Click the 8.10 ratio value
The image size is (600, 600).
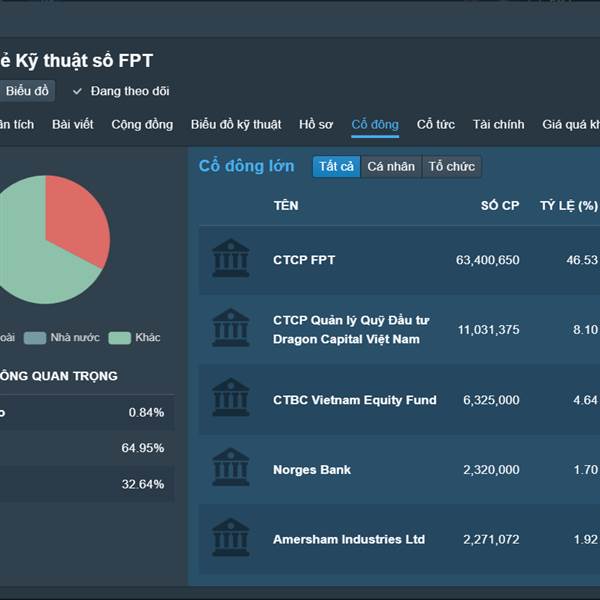point(585,329)
